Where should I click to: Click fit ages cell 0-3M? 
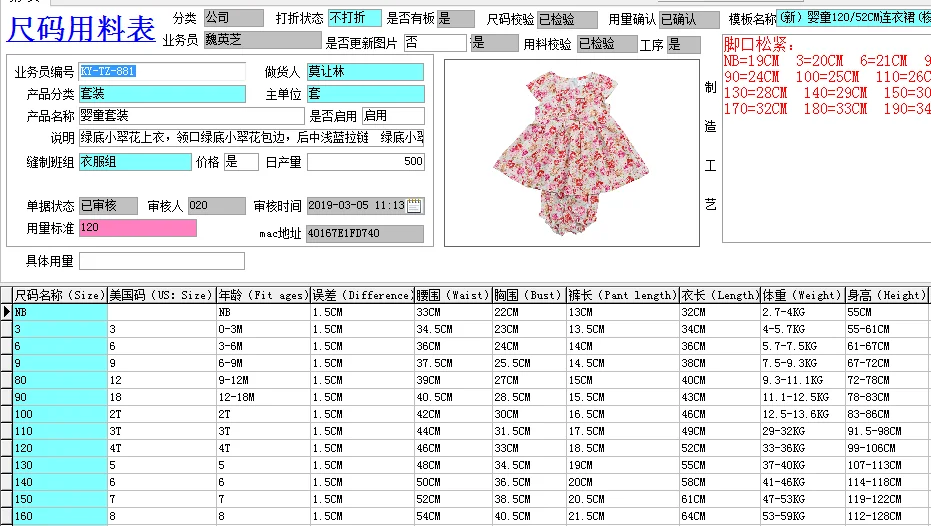(263, 329)
